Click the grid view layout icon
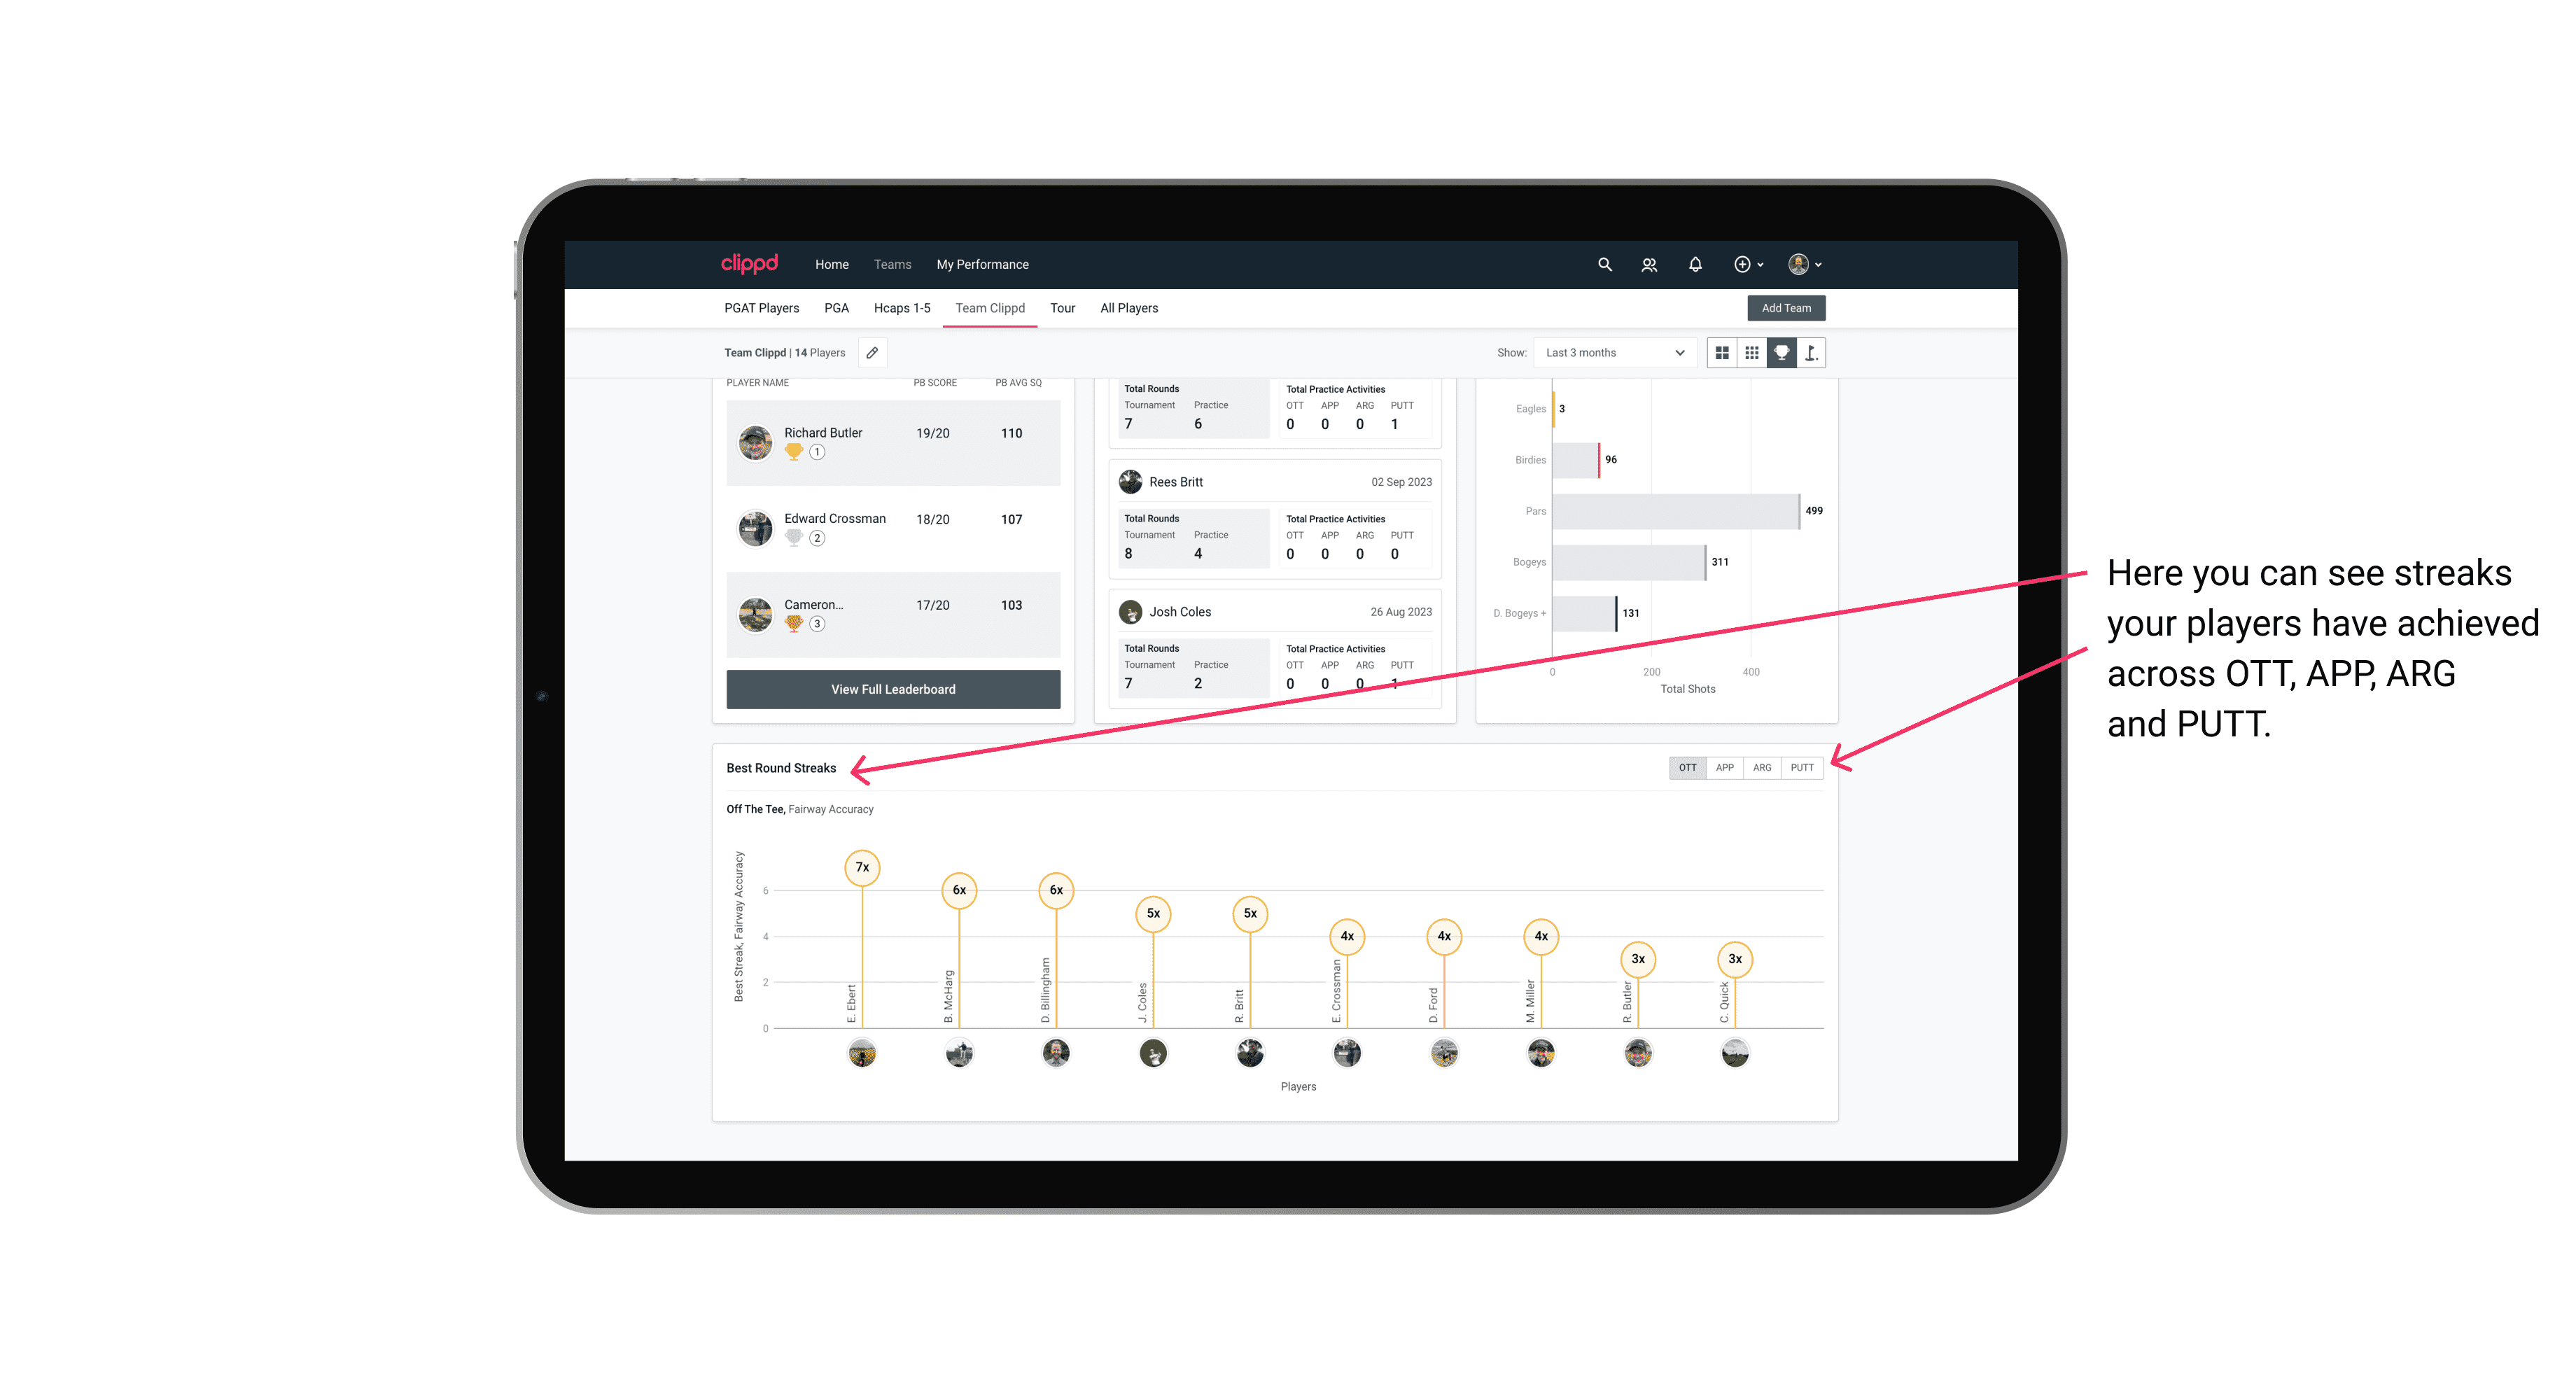This screenshot has height=1386, width=2576. [1721, 353]
